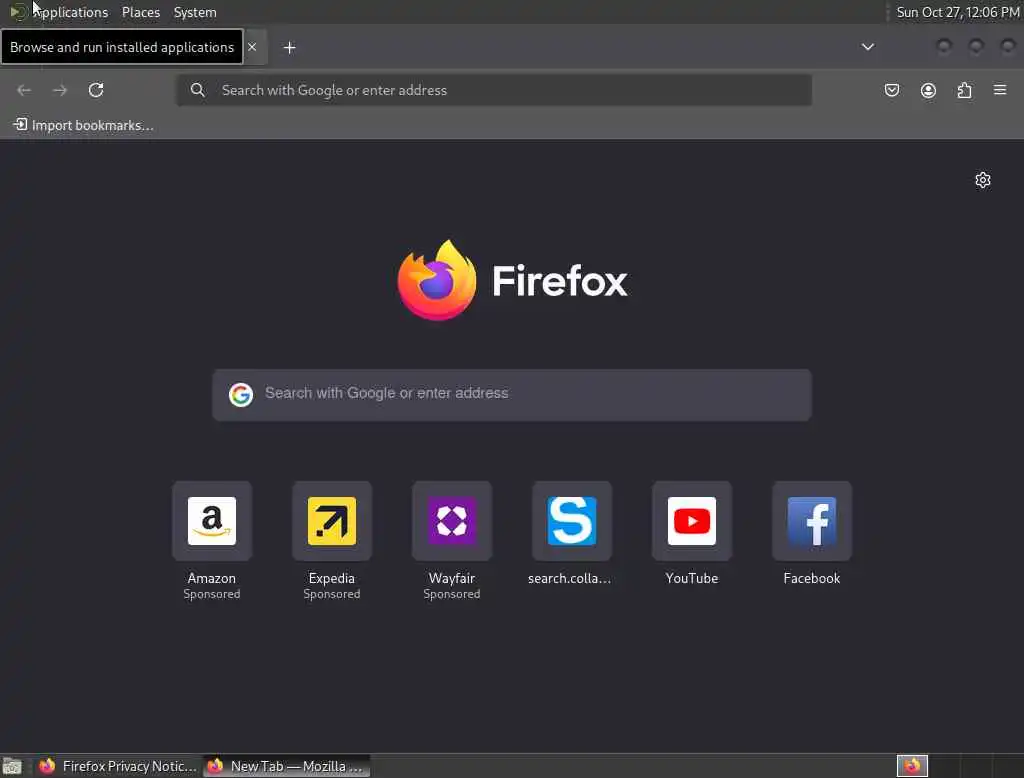The height and width of the screenshot is (778, 1024).
Task: Click the show desktop icon in taskbar
Action: click(x=12, y=766)
